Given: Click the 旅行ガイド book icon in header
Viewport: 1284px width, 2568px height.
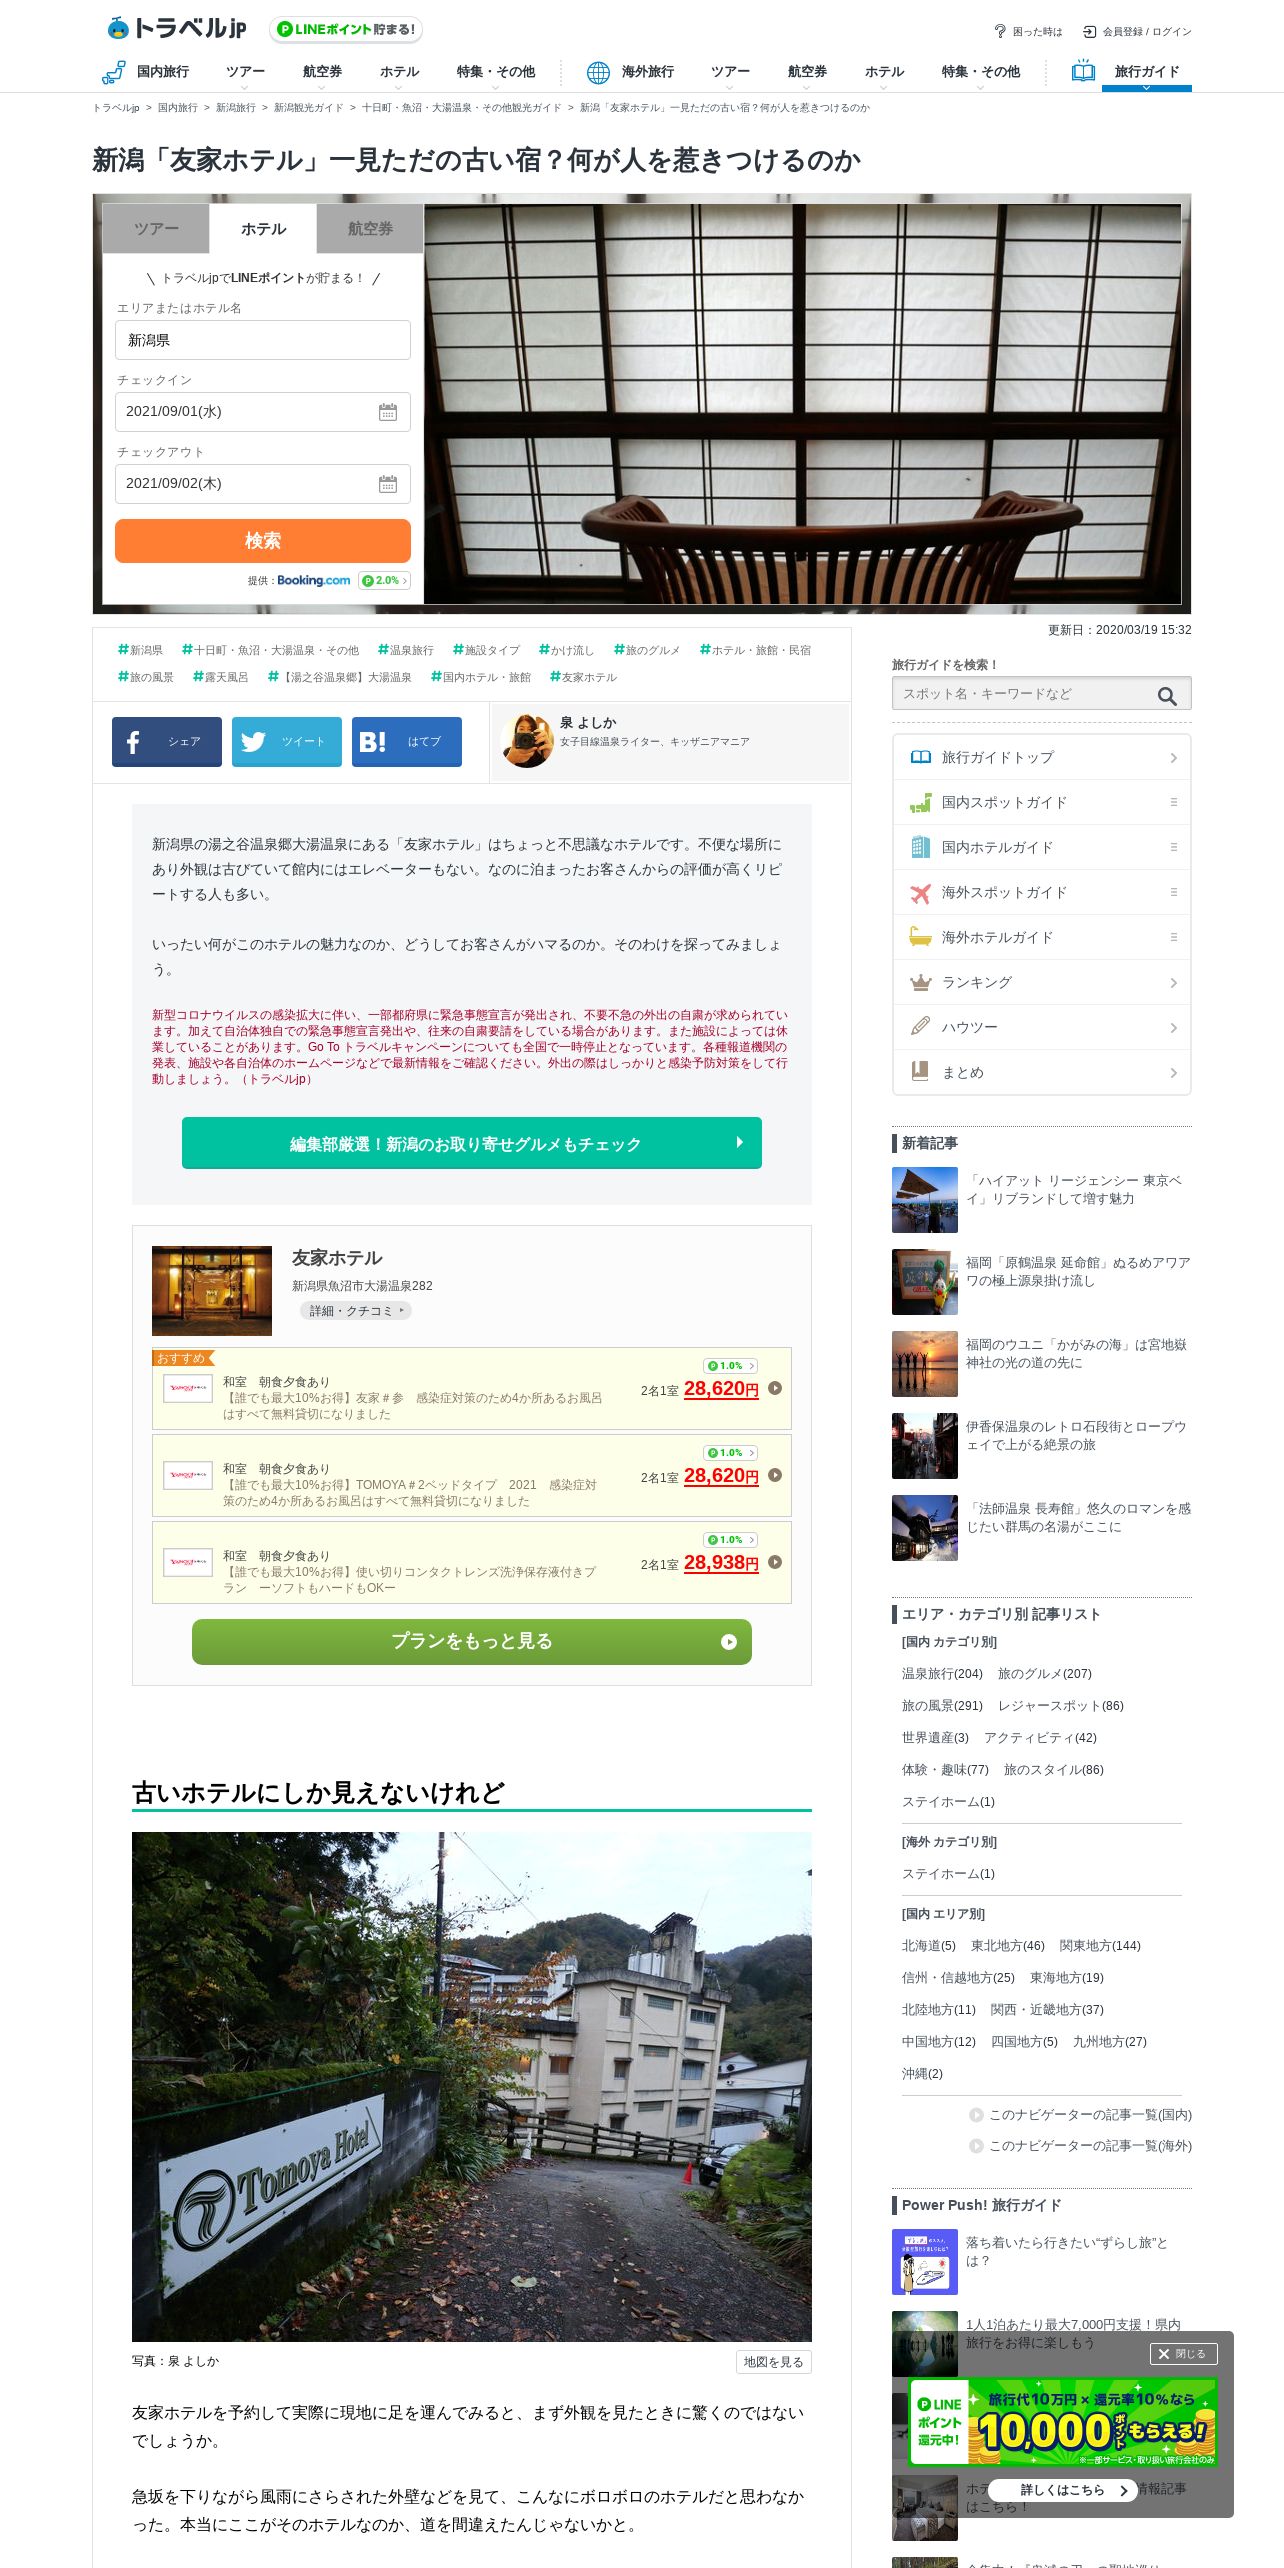Looking at the screenshot, I should coord(1083,71).
